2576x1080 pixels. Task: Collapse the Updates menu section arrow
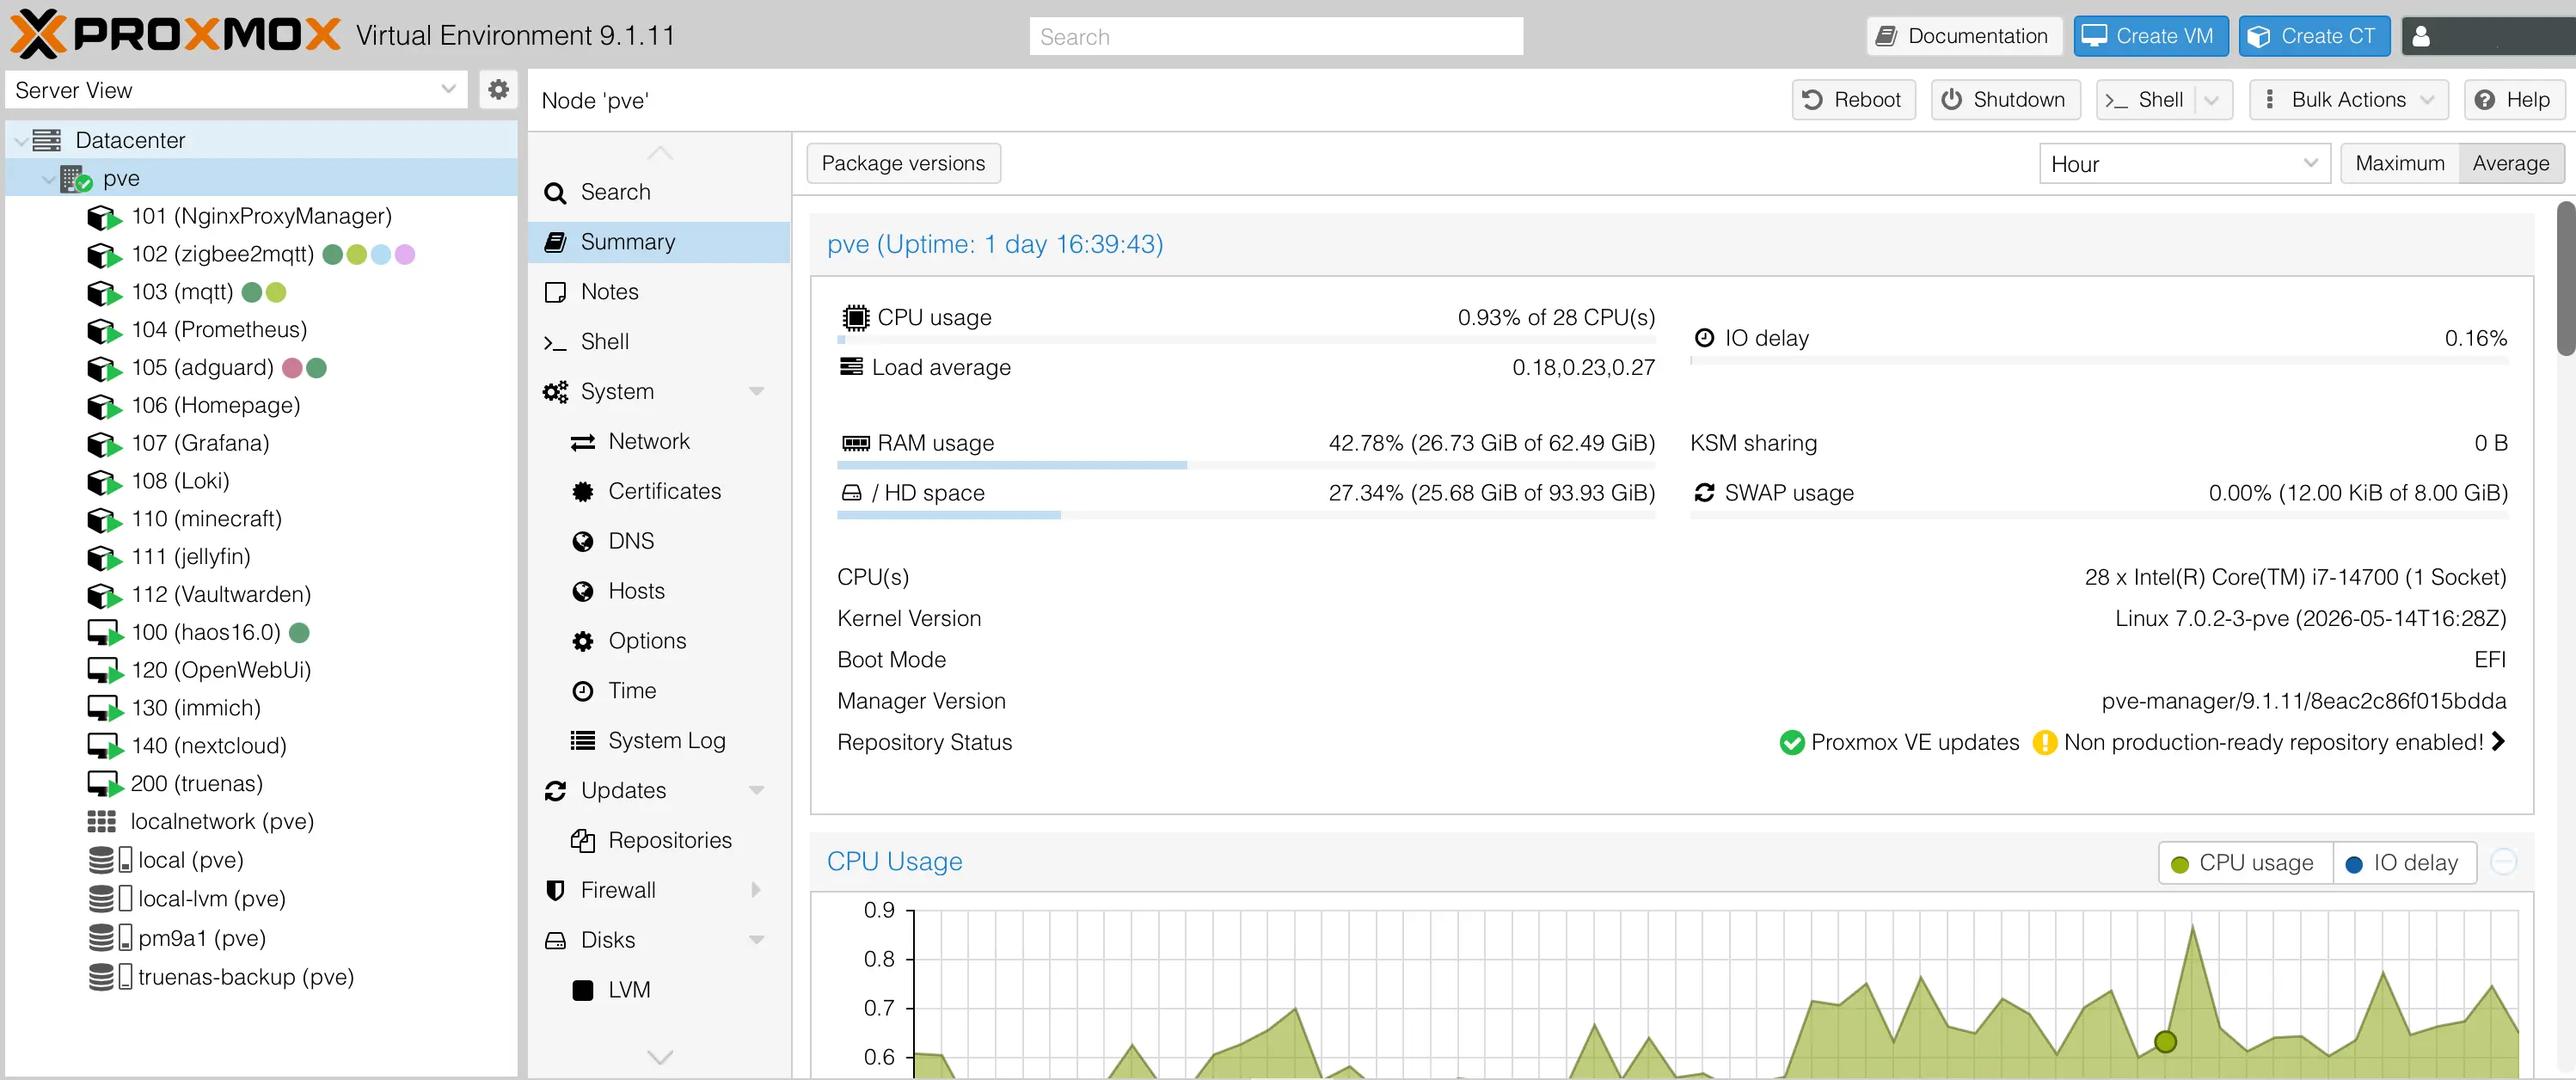(757, 791)
